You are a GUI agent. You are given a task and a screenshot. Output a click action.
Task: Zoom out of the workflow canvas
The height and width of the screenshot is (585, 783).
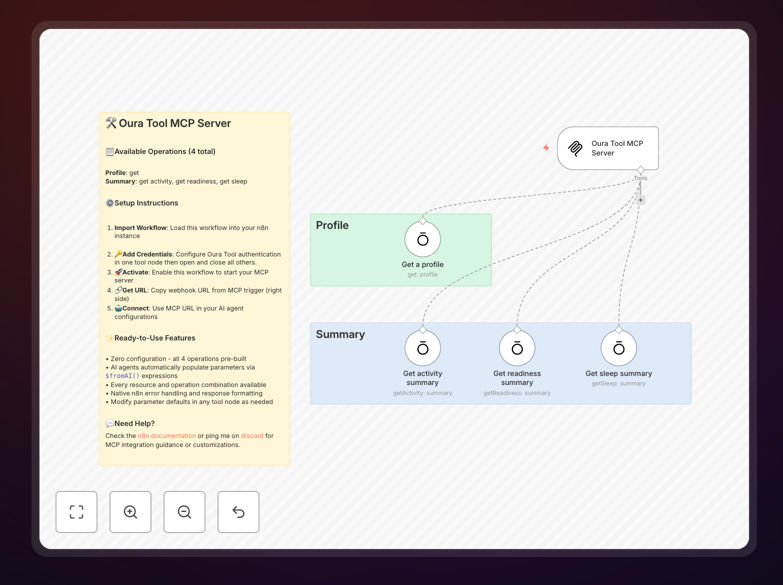(184, 512)
